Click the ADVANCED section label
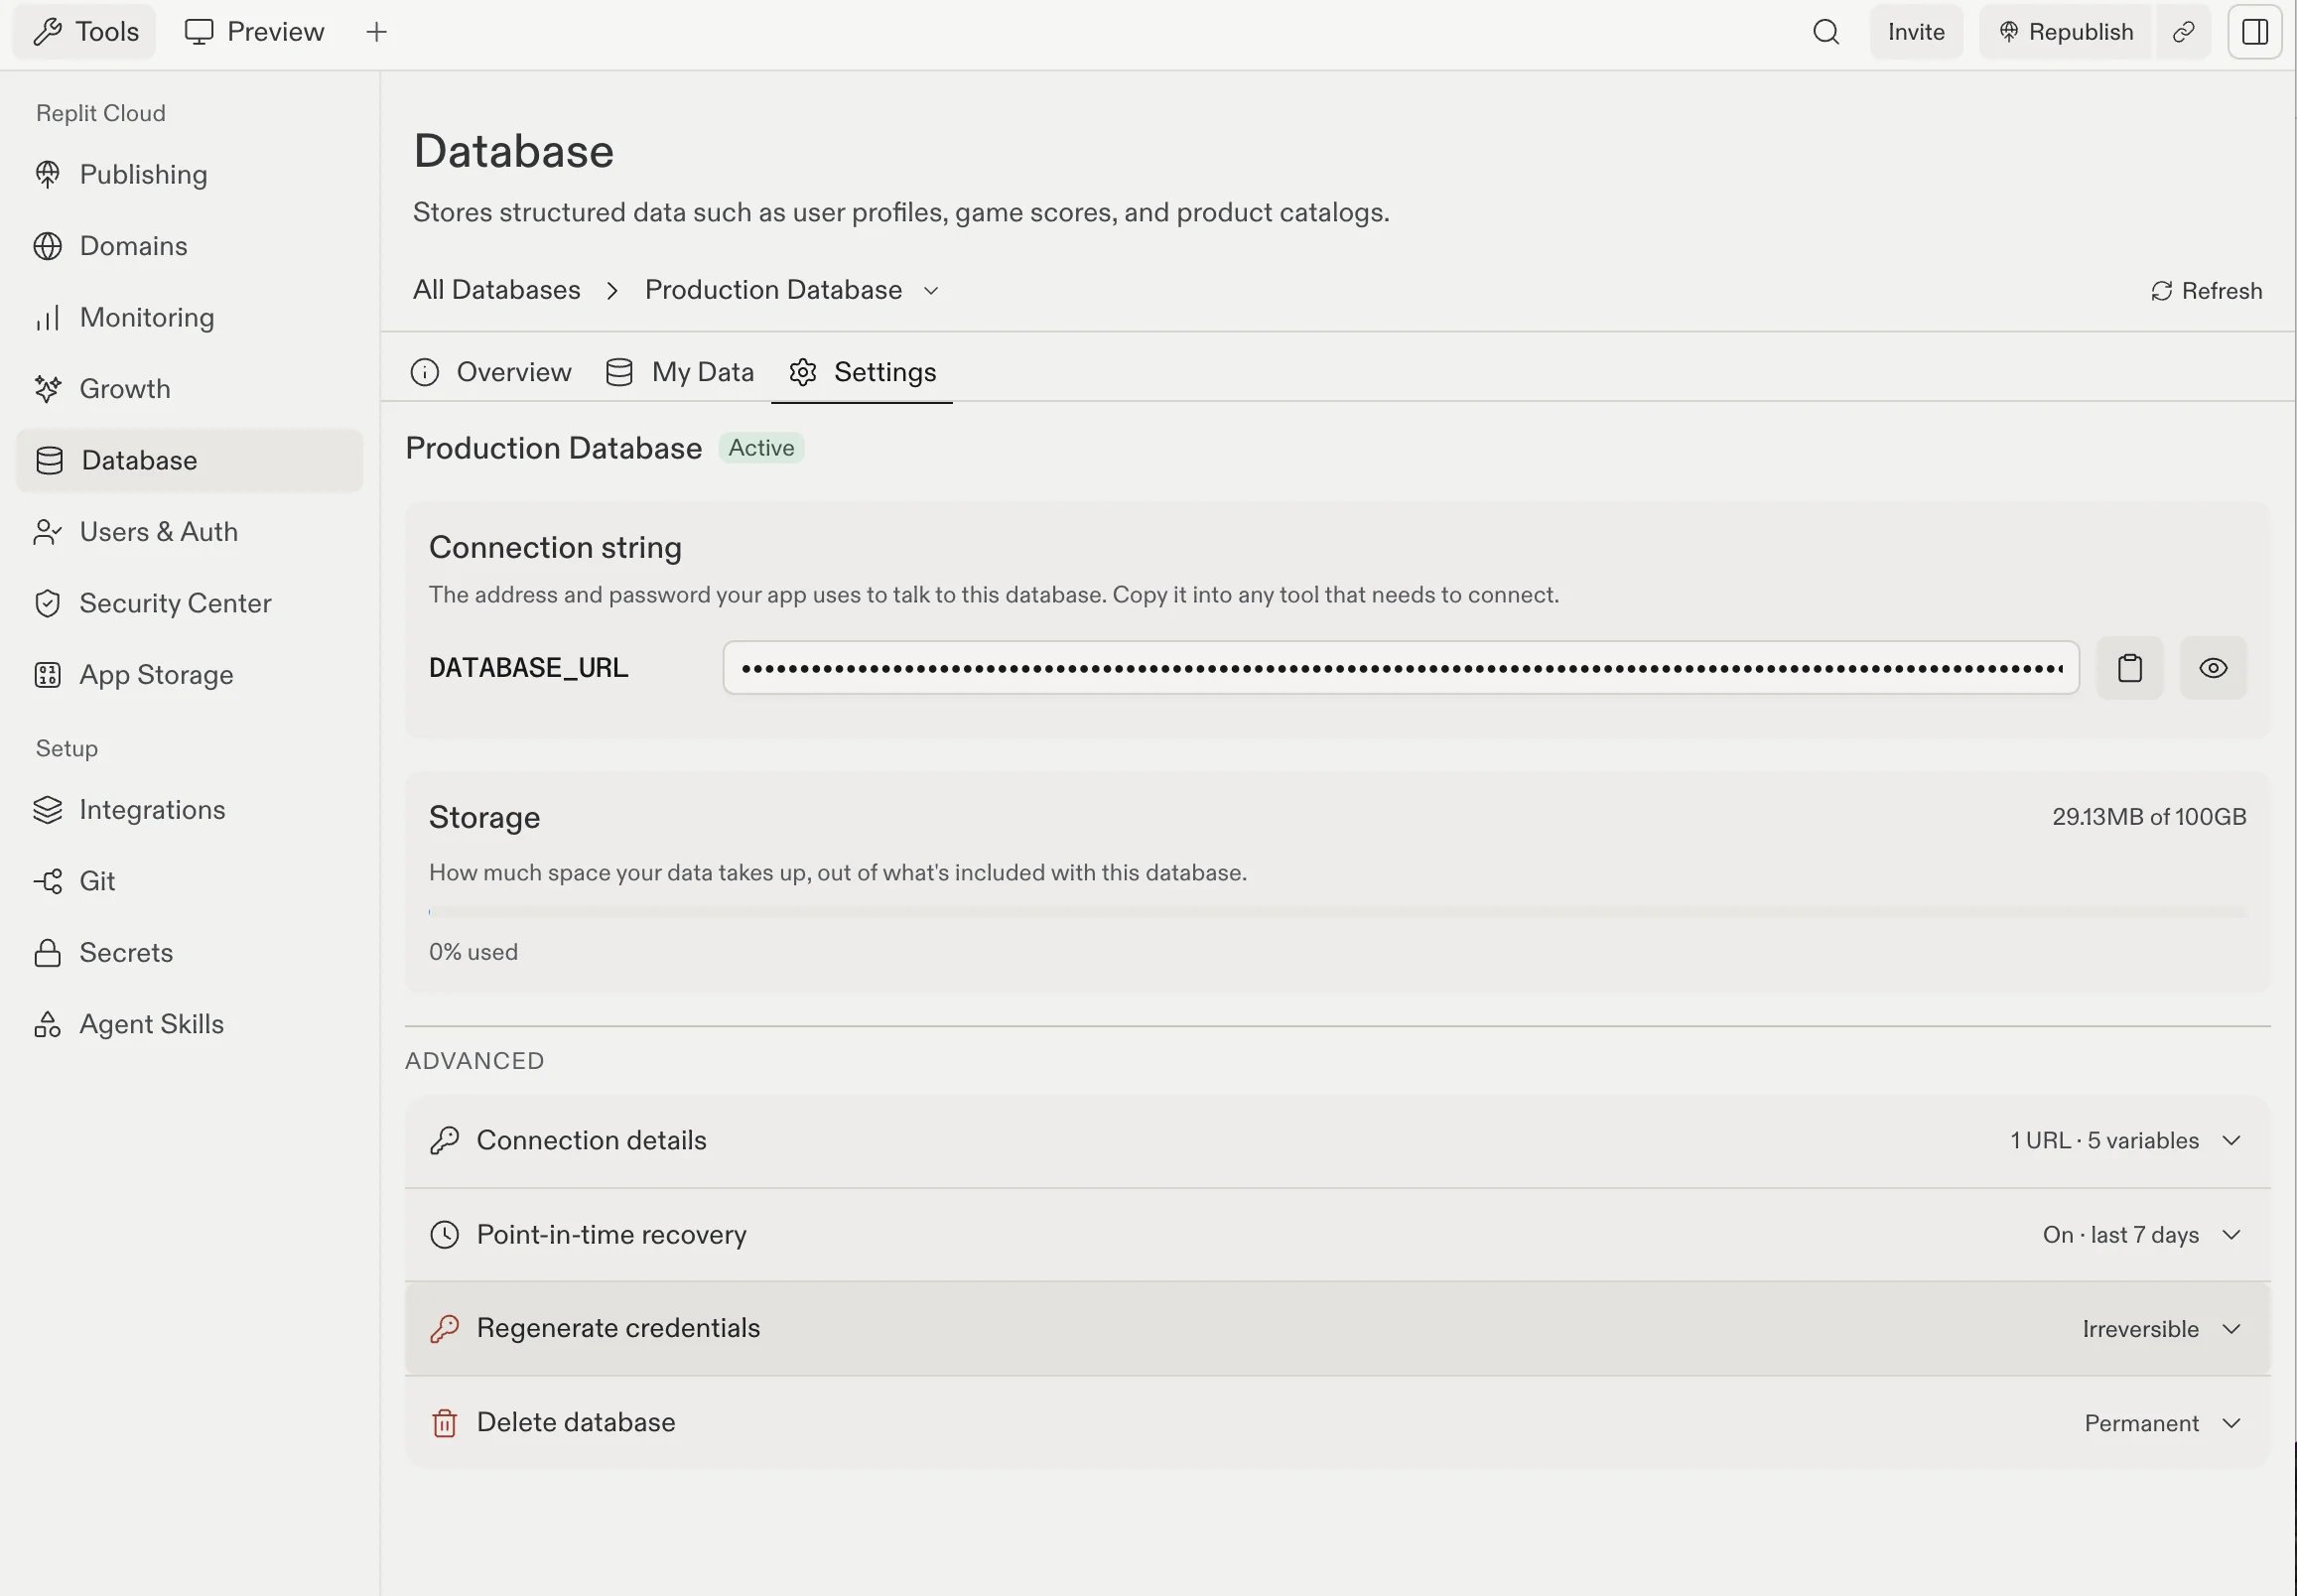 pyautogui.click(x=474, y=1061)
